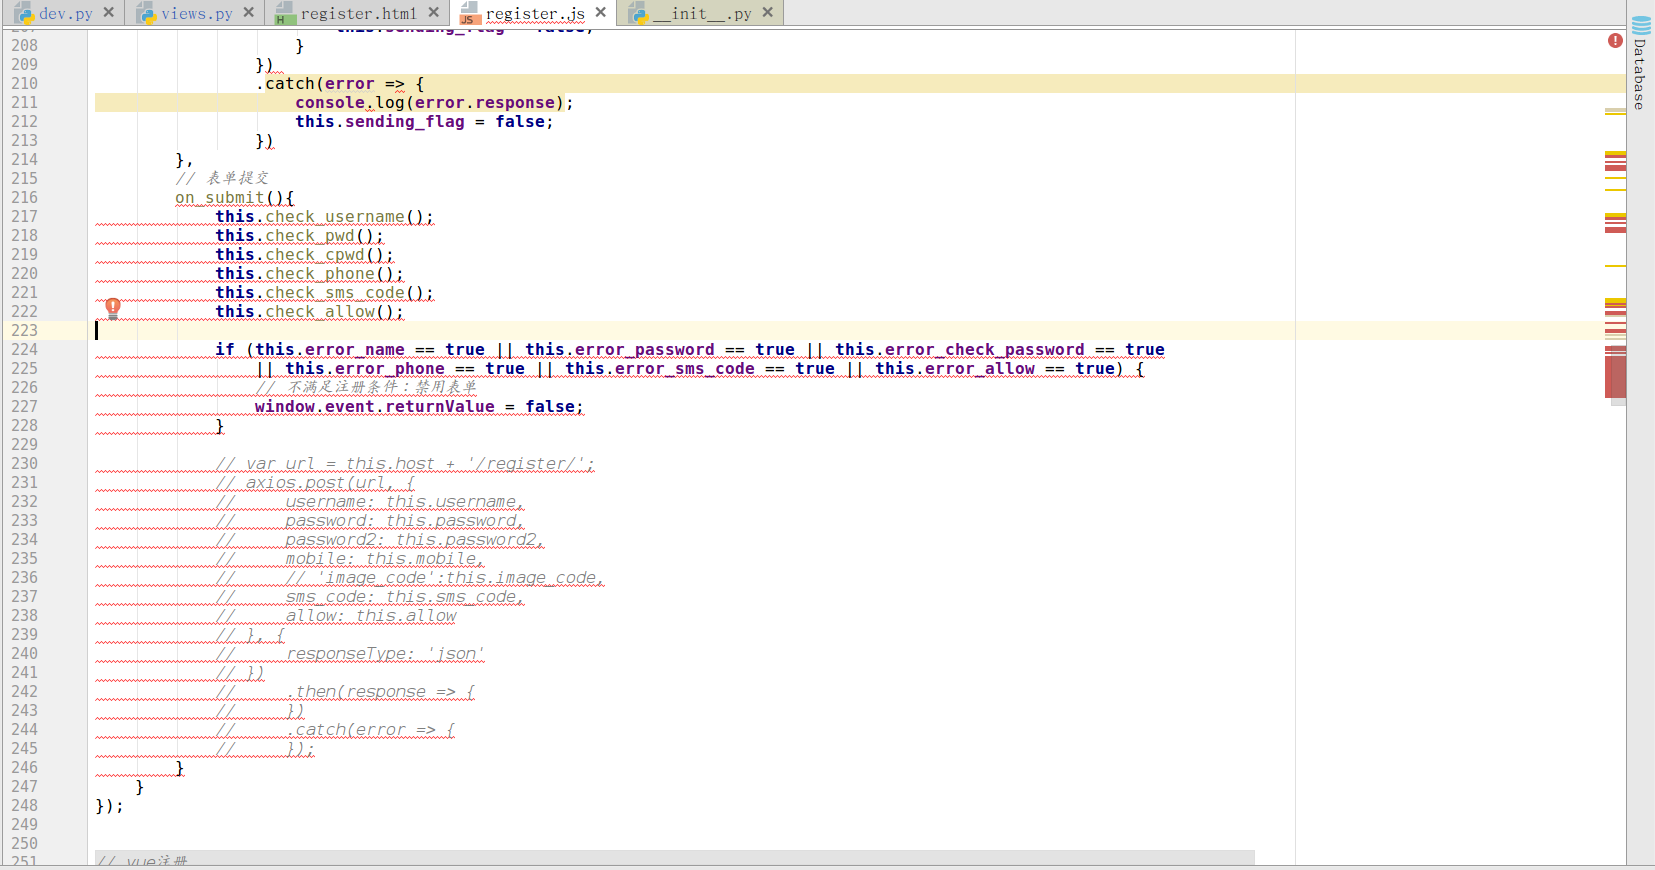Click commented password2: this.password2 line

pos(380,540)
